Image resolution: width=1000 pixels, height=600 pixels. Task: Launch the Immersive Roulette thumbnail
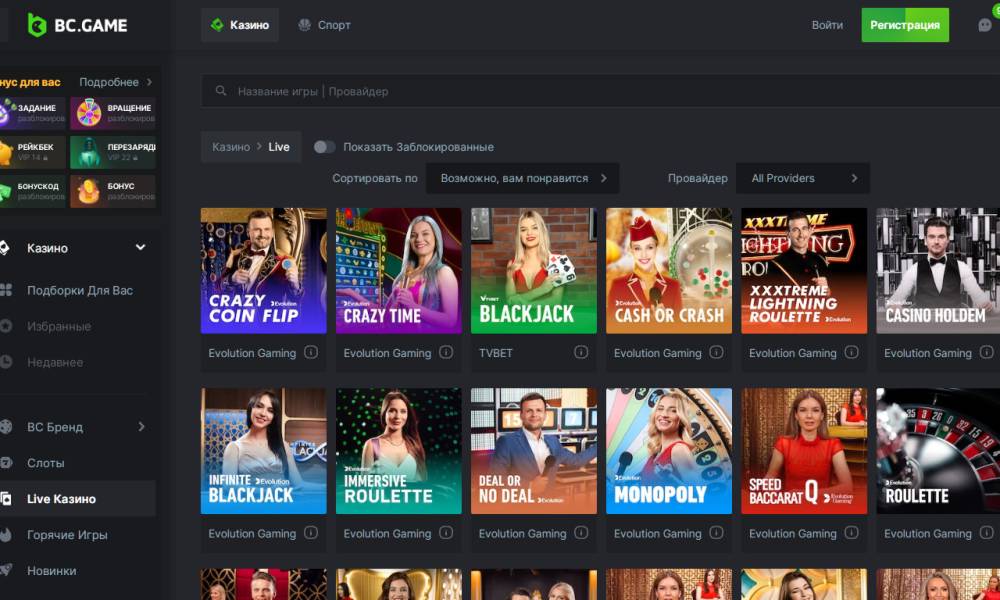[399, 451]
